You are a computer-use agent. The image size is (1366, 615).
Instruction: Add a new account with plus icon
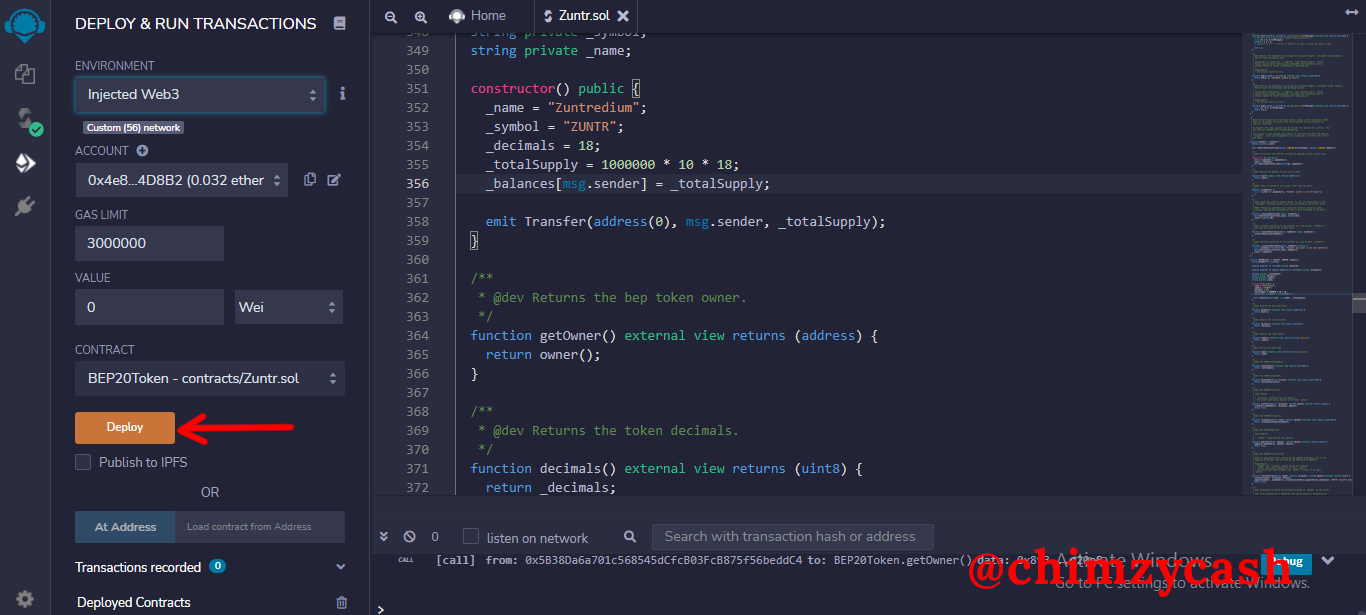pos(142,151)
